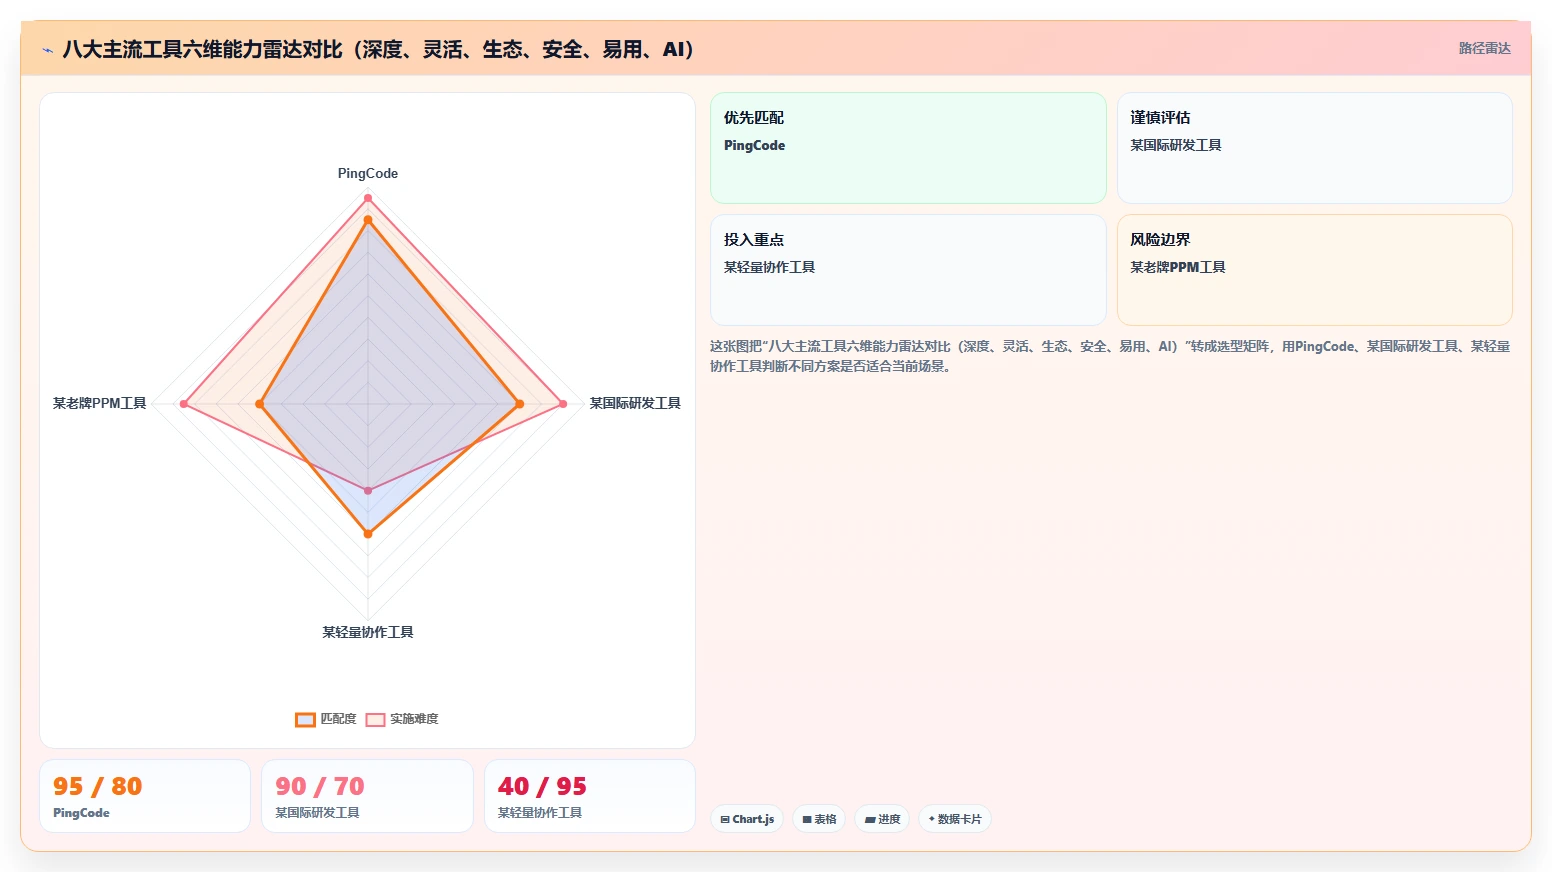
Task: Click the 90 / 70 某国际研发工具 stat card
Action: click(367, 796)
